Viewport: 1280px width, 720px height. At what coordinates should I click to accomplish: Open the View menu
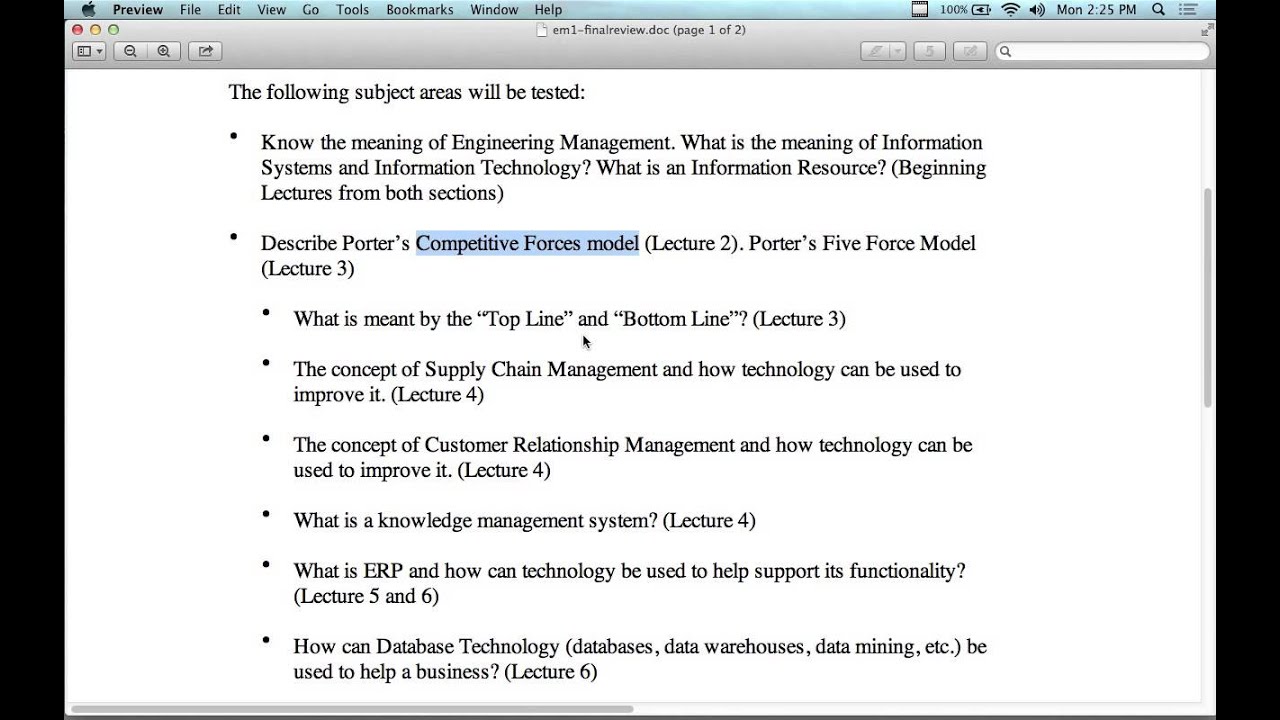point(271,9)
